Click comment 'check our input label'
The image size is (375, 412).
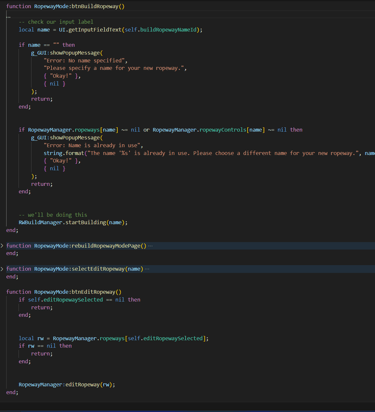click(x=56, y=22)
